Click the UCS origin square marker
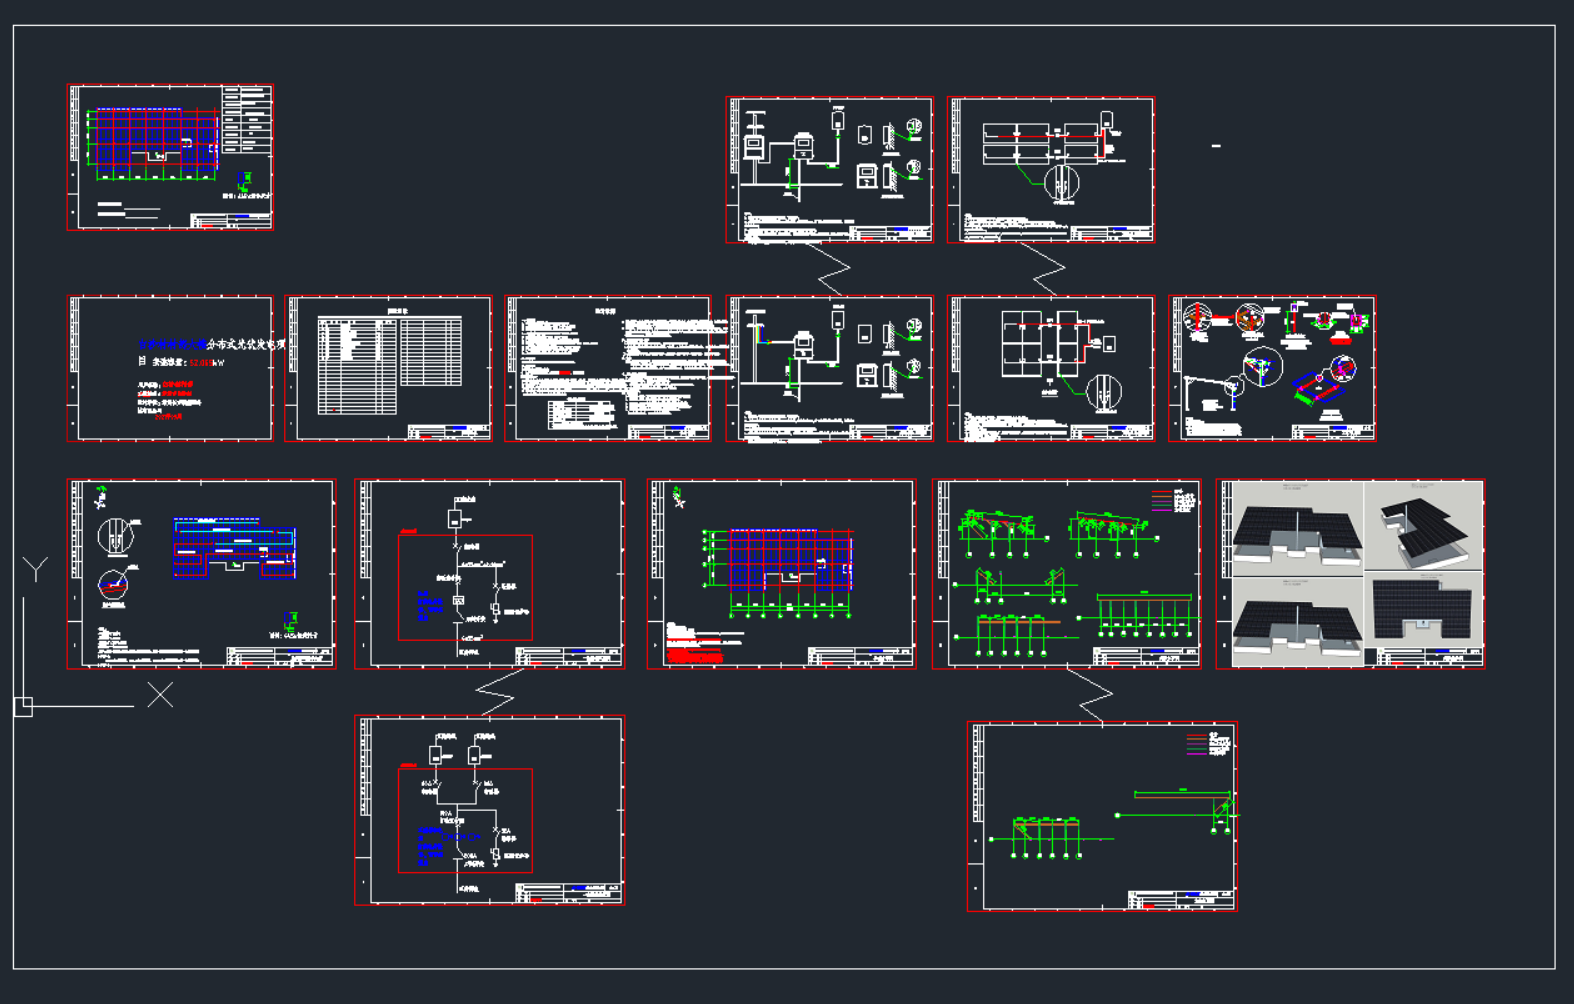Screen dimensions: 1574x1004 [24, 707]
